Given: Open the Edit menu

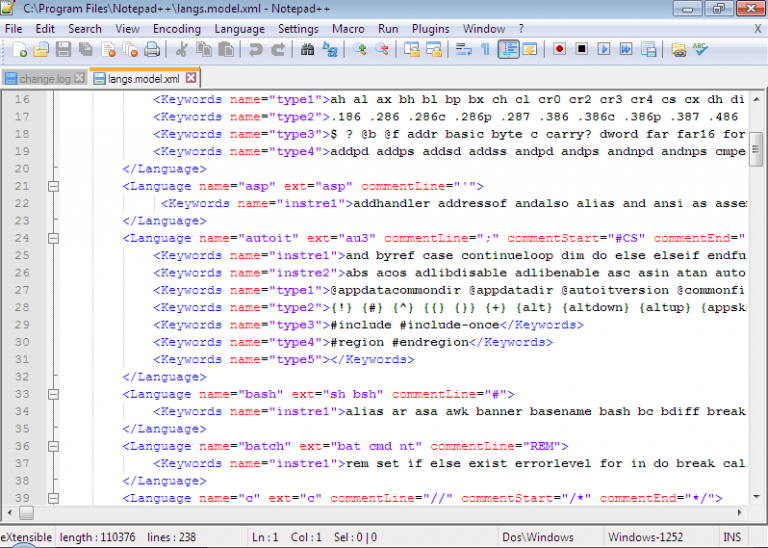Looking at the screenshot, I should (45, 29).
